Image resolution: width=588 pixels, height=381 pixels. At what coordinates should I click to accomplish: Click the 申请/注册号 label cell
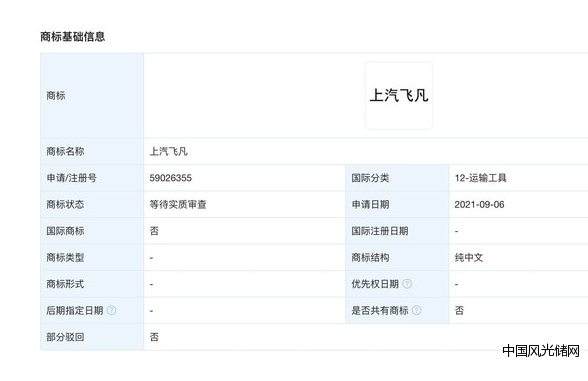coord(92,178)
